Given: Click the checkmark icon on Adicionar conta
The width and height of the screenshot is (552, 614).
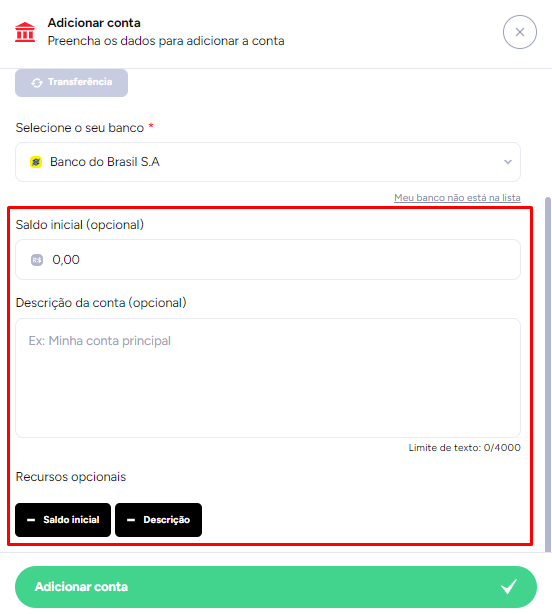Looking at the screenshot, I should [509, 586].
